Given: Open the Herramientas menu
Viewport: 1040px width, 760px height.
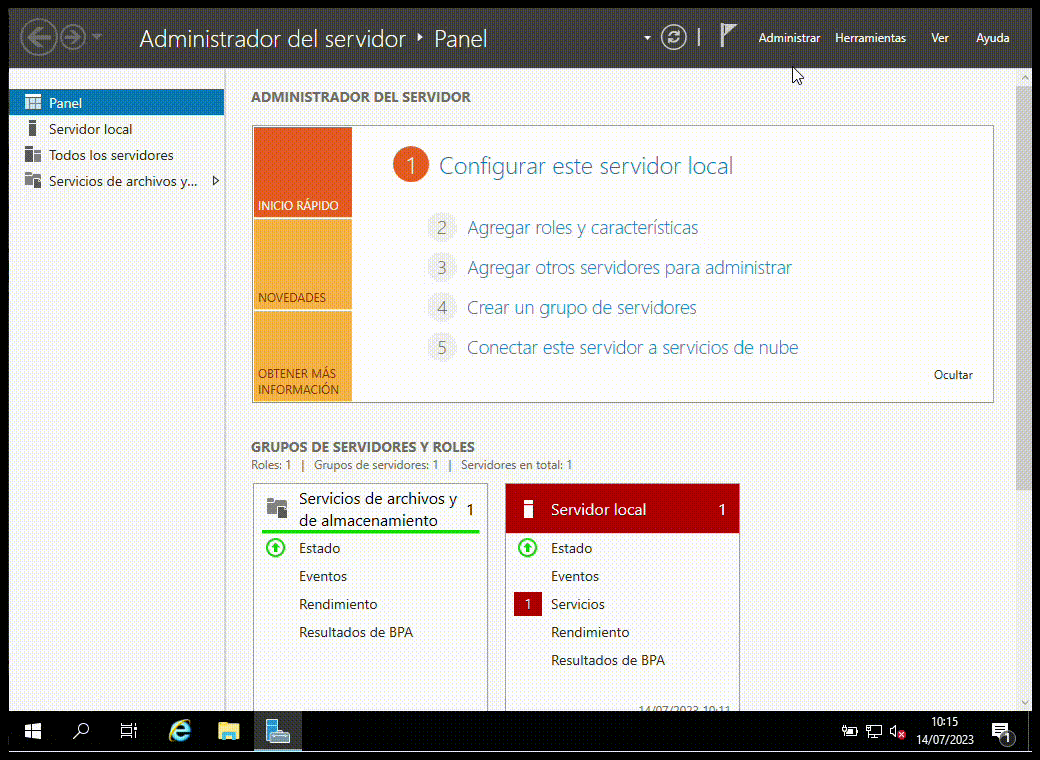Looking at the screenshot, I should click(x=870, y=38).
